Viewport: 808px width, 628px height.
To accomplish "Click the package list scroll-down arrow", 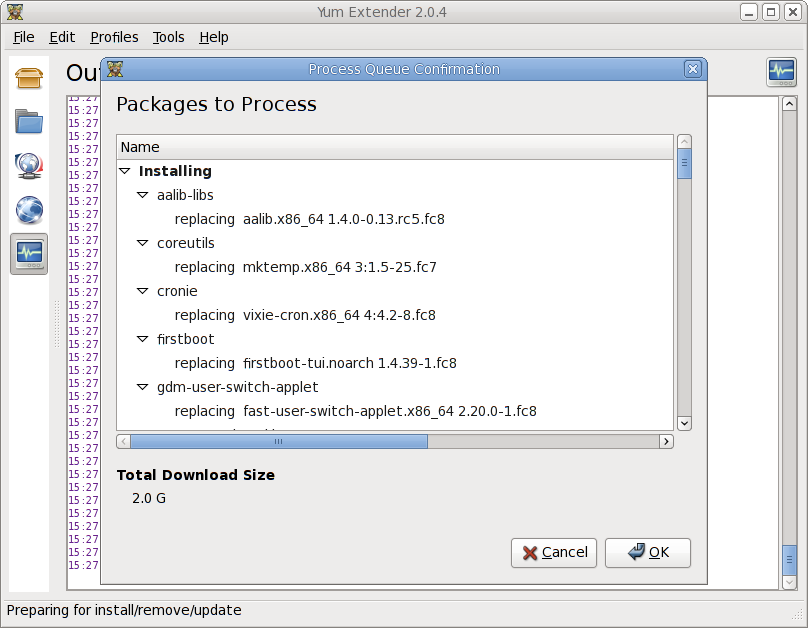I will pos(684,423).
